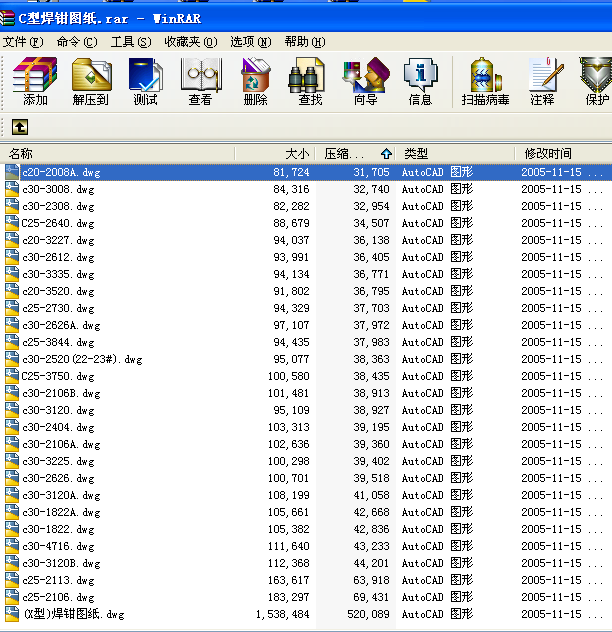612x632 pixels.
Task: Select file c30-3120B.dwg
Action: click(x=61, y=563)
